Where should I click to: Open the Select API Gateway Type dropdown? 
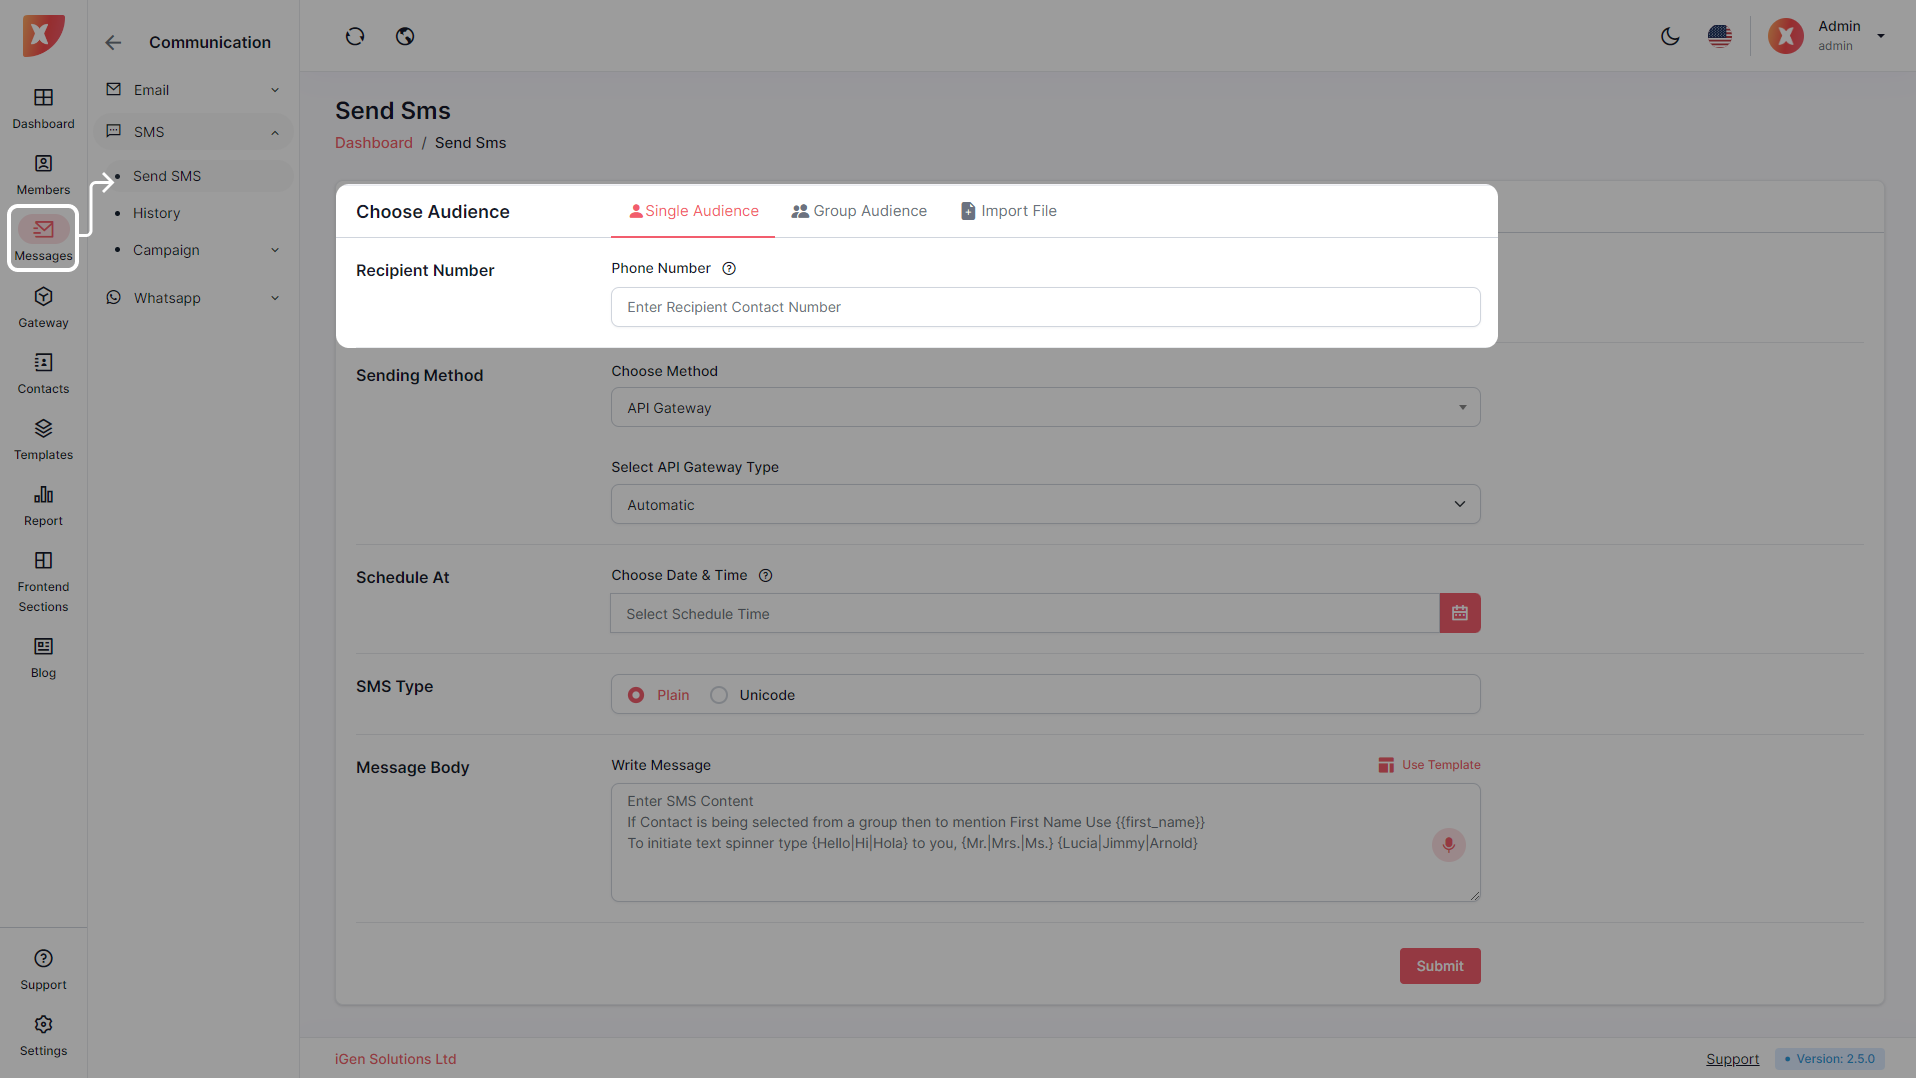pos(1045,505)
